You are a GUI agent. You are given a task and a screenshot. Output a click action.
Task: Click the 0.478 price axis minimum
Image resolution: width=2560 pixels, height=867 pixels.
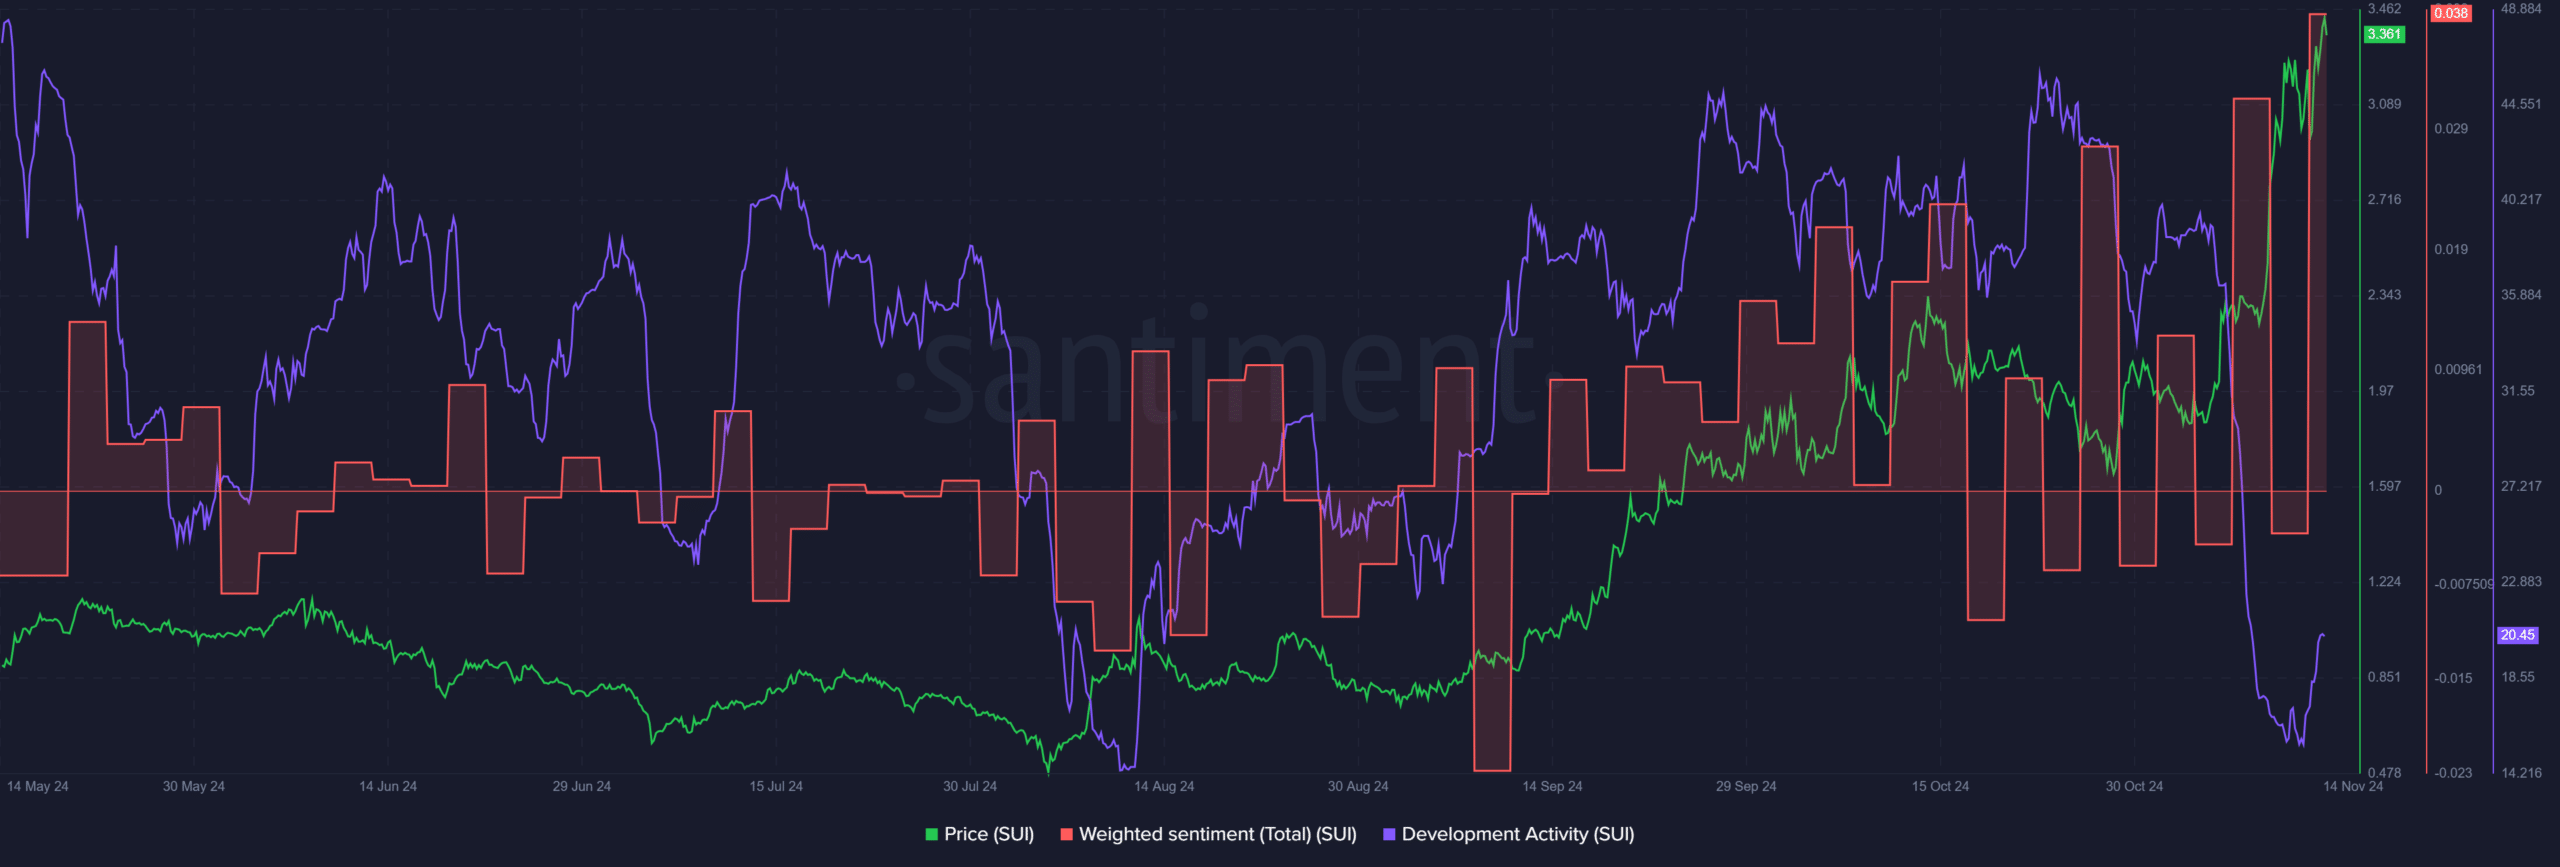(2384, 773)
